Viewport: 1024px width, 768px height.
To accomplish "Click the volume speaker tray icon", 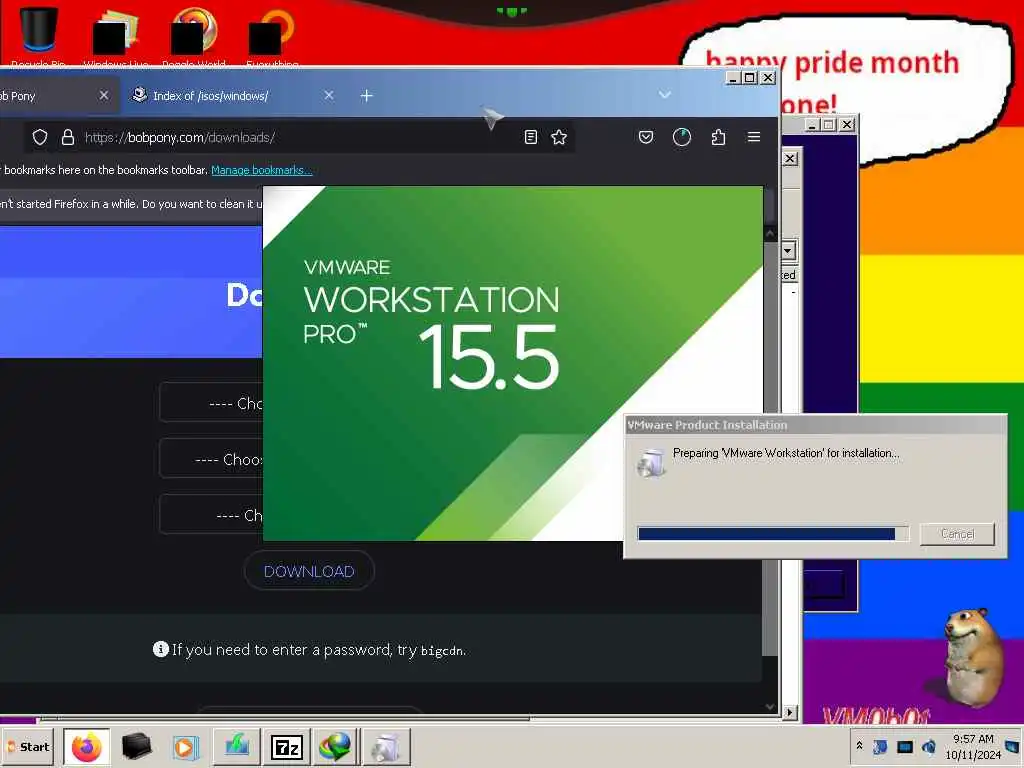I will (x=929, y=746).
